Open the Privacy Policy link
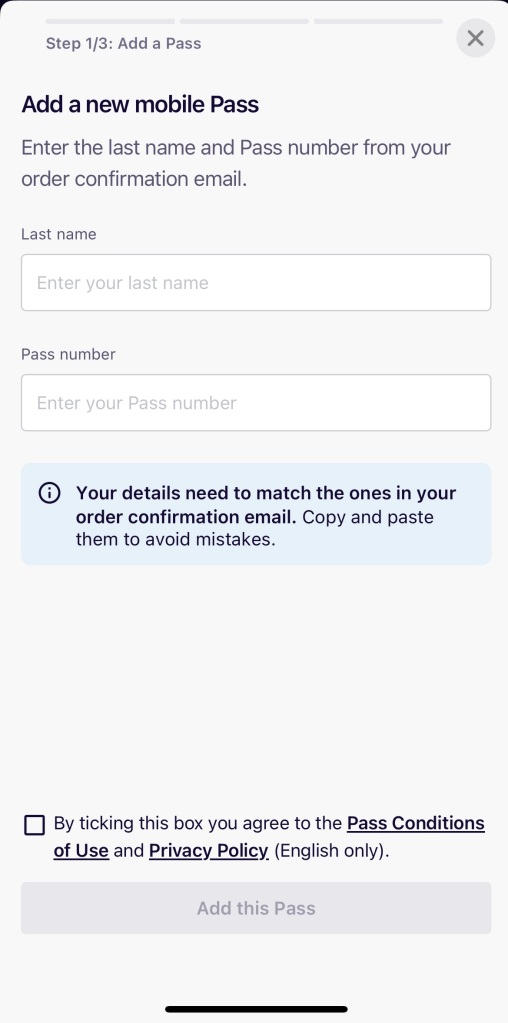The height and width of the screenshot is (1023, 508). tap(209, 851)
